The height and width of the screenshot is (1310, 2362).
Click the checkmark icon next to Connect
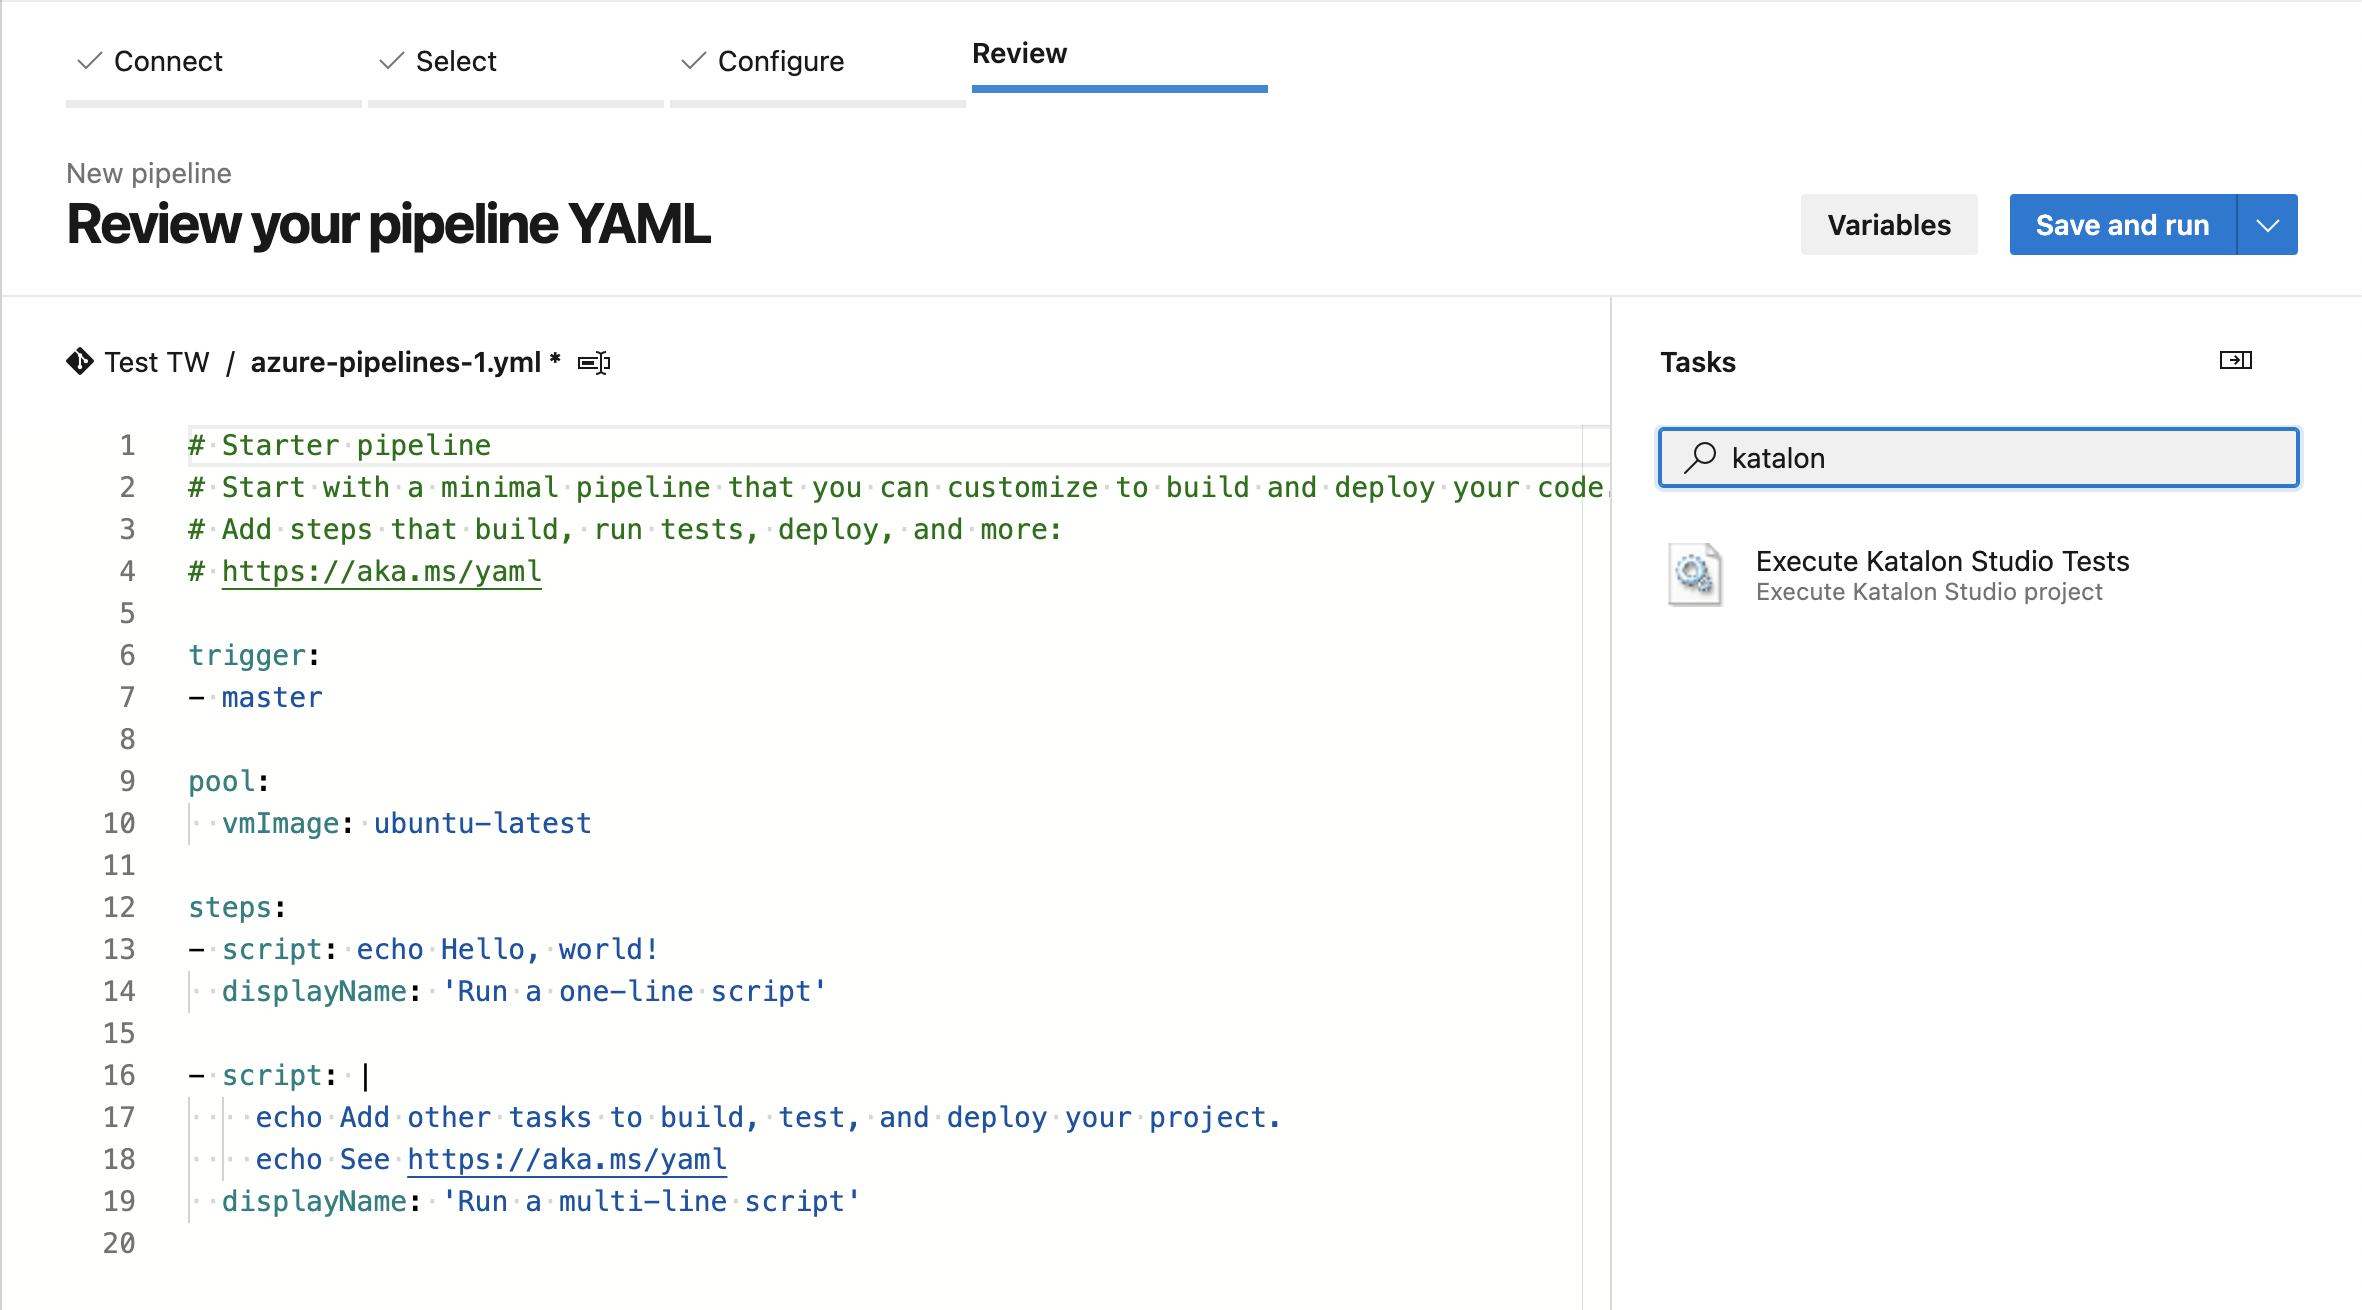click(90, 61)
